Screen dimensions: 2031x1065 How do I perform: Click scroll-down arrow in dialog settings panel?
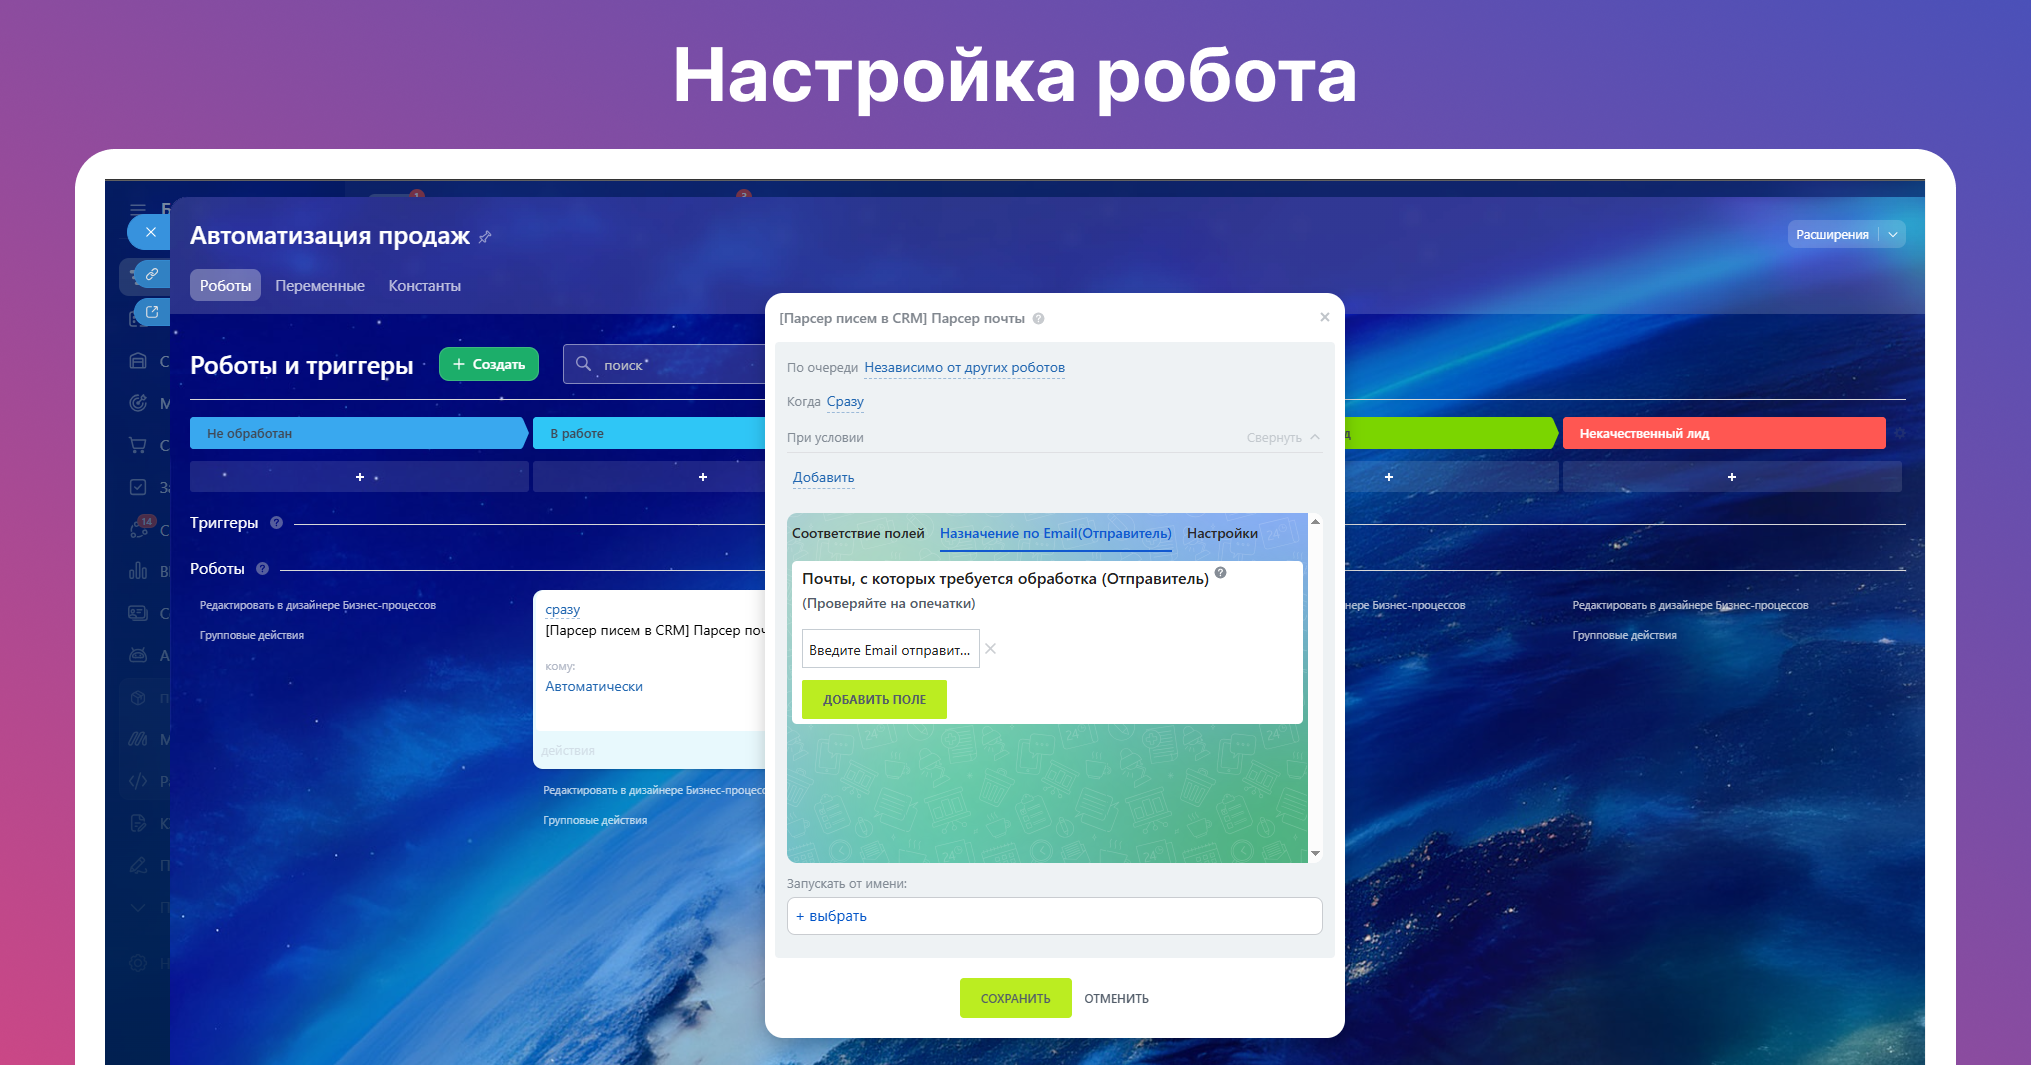(x=1315, y=854)
